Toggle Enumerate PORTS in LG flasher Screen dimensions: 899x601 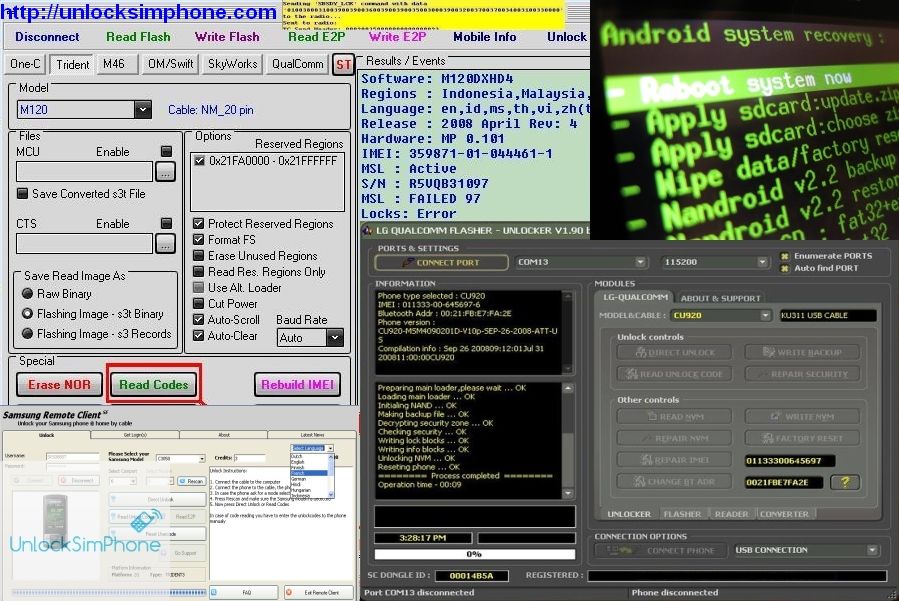click(784, 256)
